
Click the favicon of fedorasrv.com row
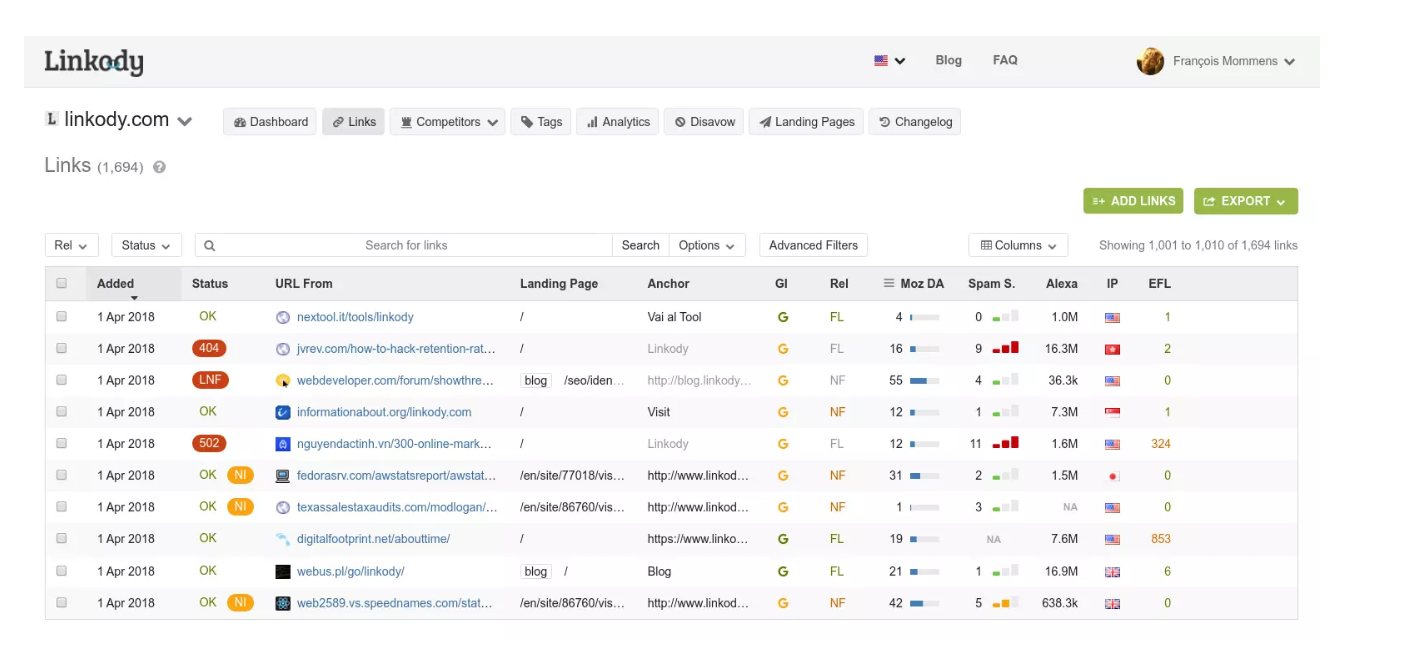pos(283,476)
